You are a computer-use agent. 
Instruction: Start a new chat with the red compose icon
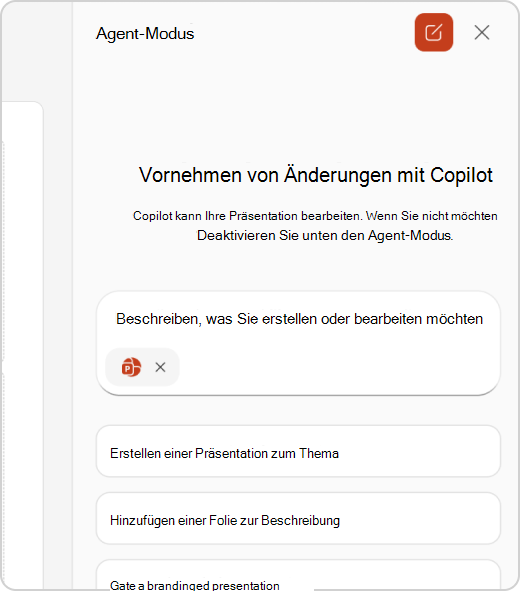coord(434,32)
